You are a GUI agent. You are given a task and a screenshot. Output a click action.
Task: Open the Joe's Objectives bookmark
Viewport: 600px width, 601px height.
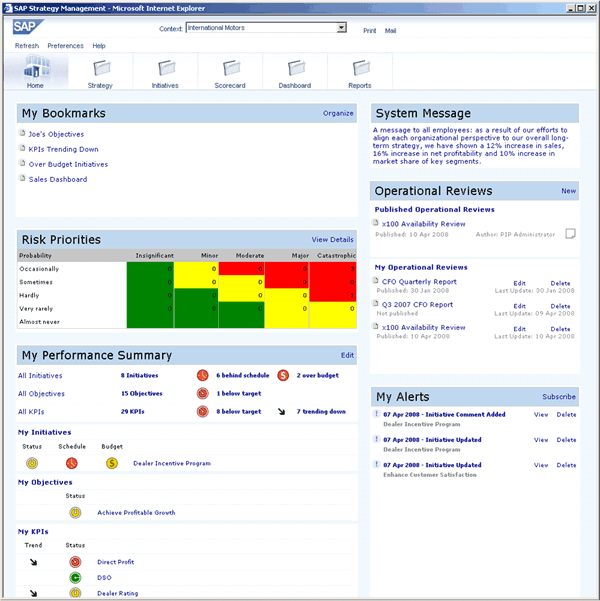tap(56, 134)
